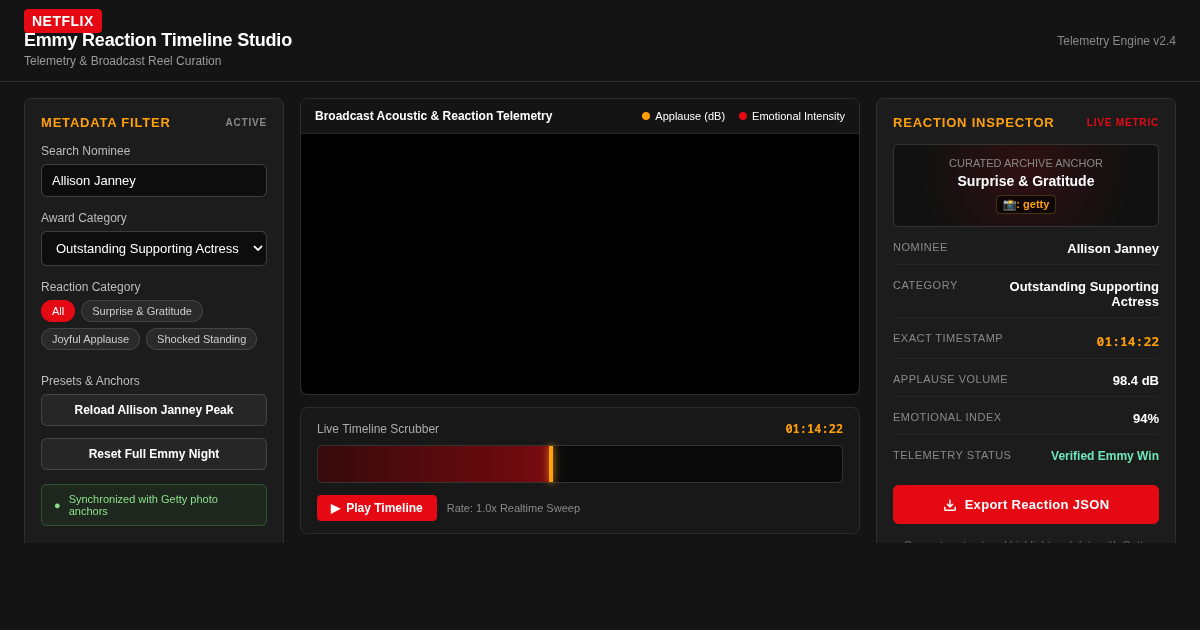Click the Emotional Intensity legend dot
This screenshot has width=1200, height=630.
point(743,116)
